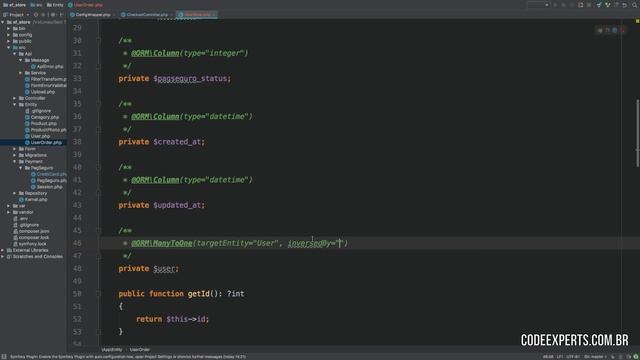Click the locate-in-project target icon
The image size is (640, 360).
click(x=36, y=15)
